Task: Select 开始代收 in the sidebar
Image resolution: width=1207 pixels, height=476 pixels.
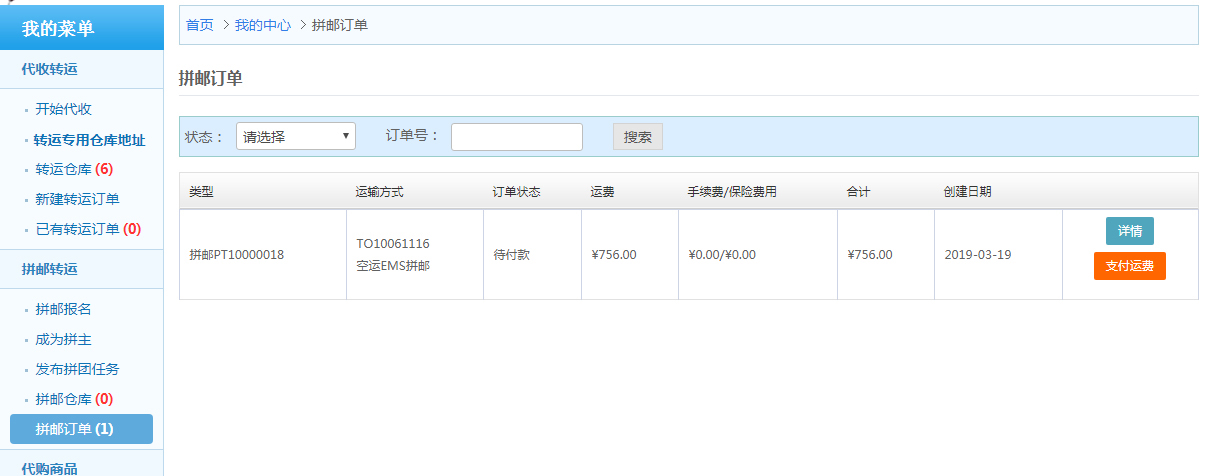Action: coord(64,109)
